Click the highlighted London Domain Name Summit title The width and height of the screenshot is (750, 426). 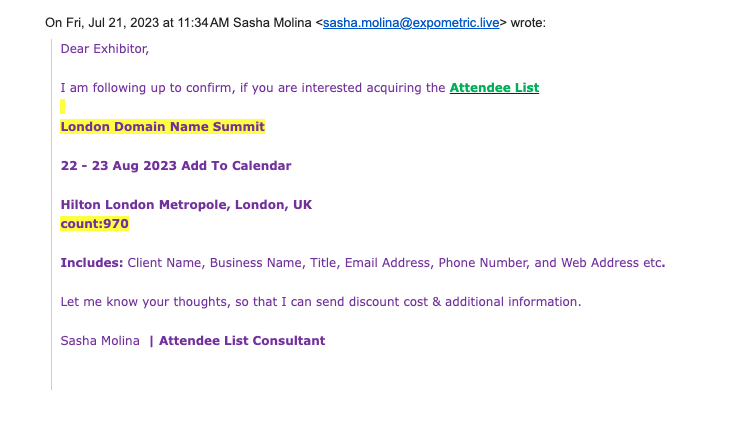pos(162,127)
